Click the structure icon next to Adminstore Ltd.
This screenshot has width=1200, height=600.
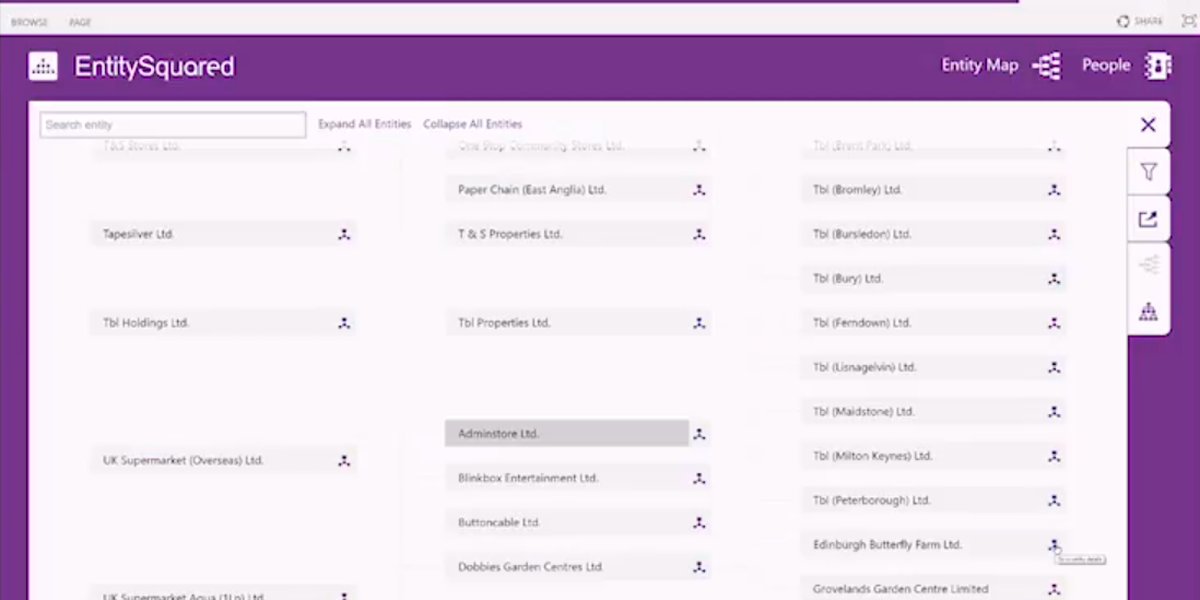(x=699, y=434)
